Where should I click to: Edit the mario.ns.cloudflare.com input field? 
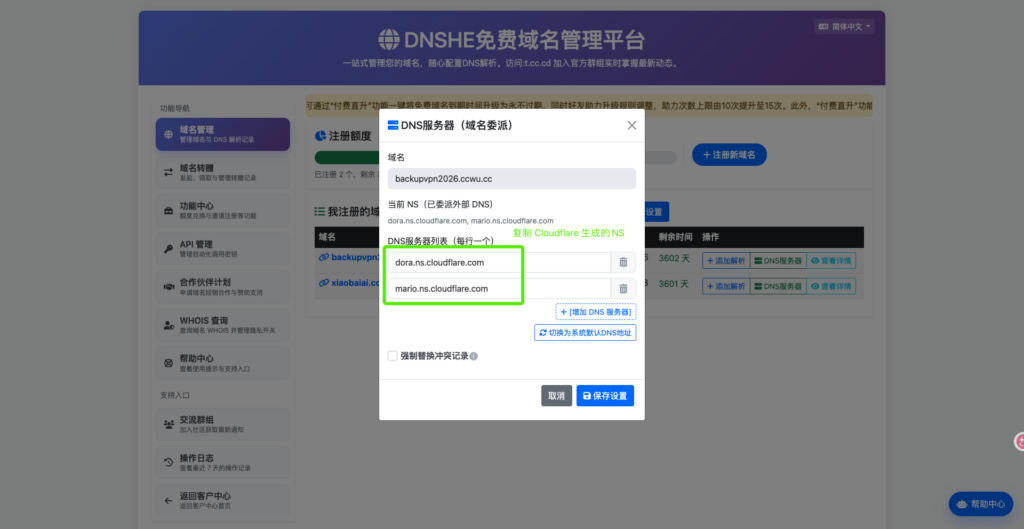pyautogui.click(x=498, y=289)
